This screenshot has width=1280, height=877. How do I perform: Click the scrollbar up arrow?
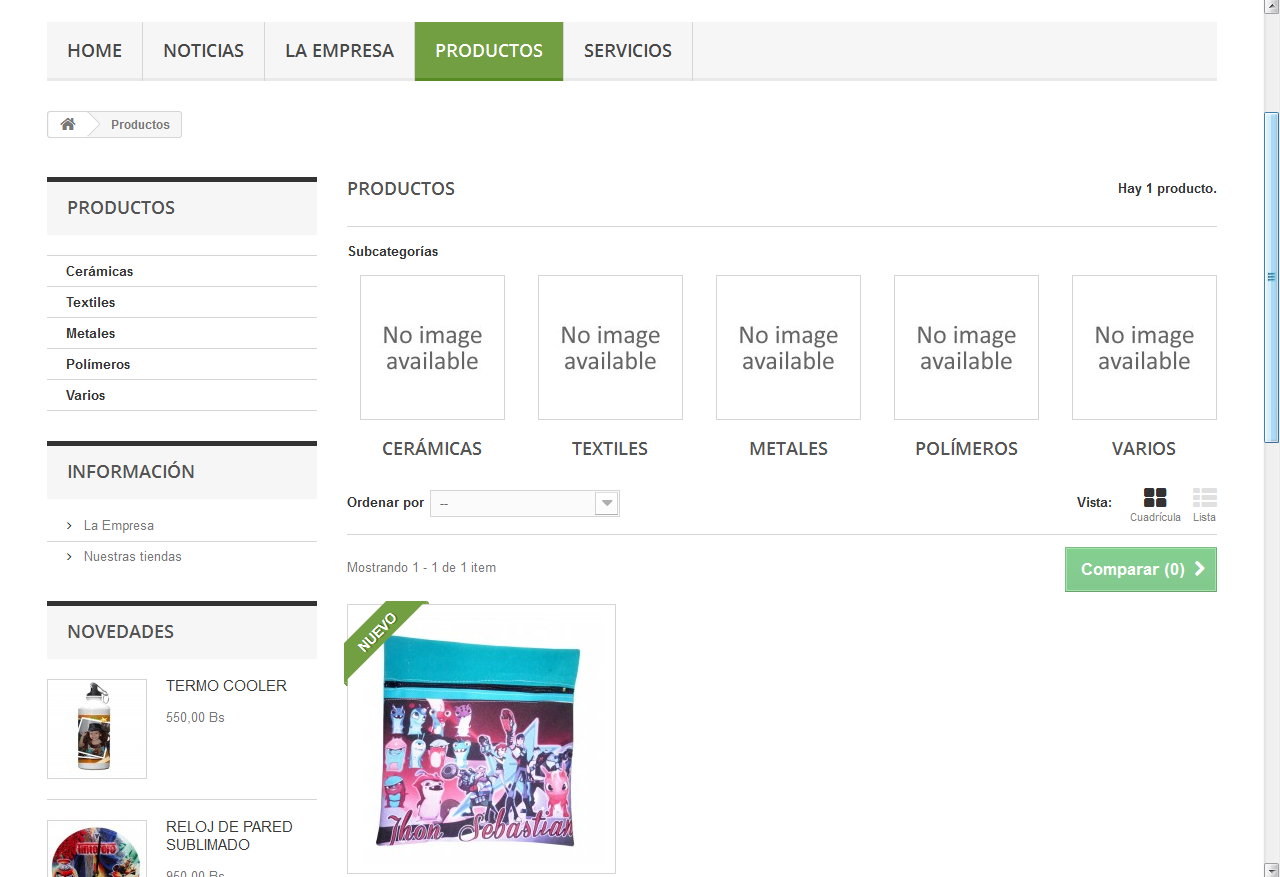[1271, 9]
